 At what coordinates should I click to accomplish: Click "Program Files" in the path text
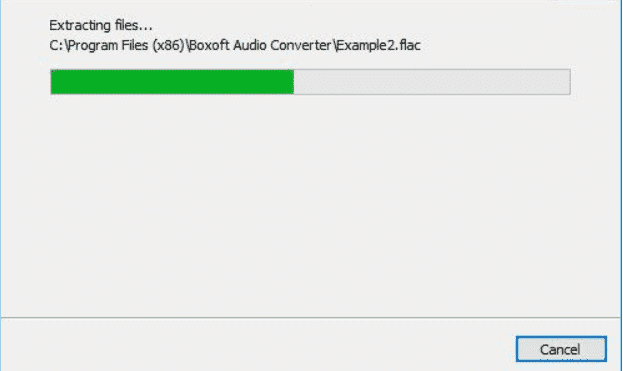click(108, 45)
